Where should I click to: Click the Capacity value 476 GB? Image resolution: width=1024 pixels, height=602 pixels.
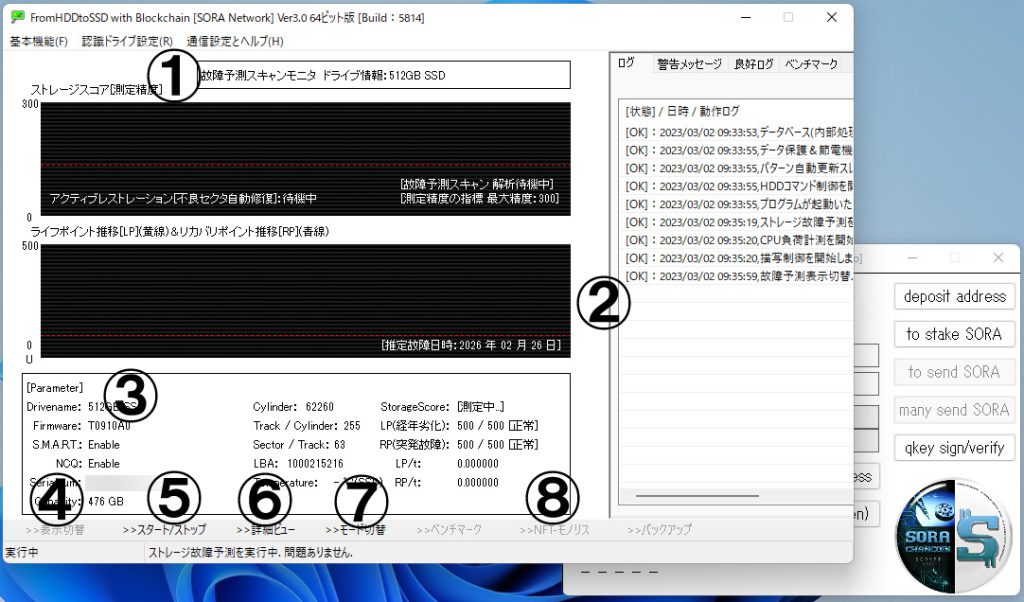pos(106,501)
